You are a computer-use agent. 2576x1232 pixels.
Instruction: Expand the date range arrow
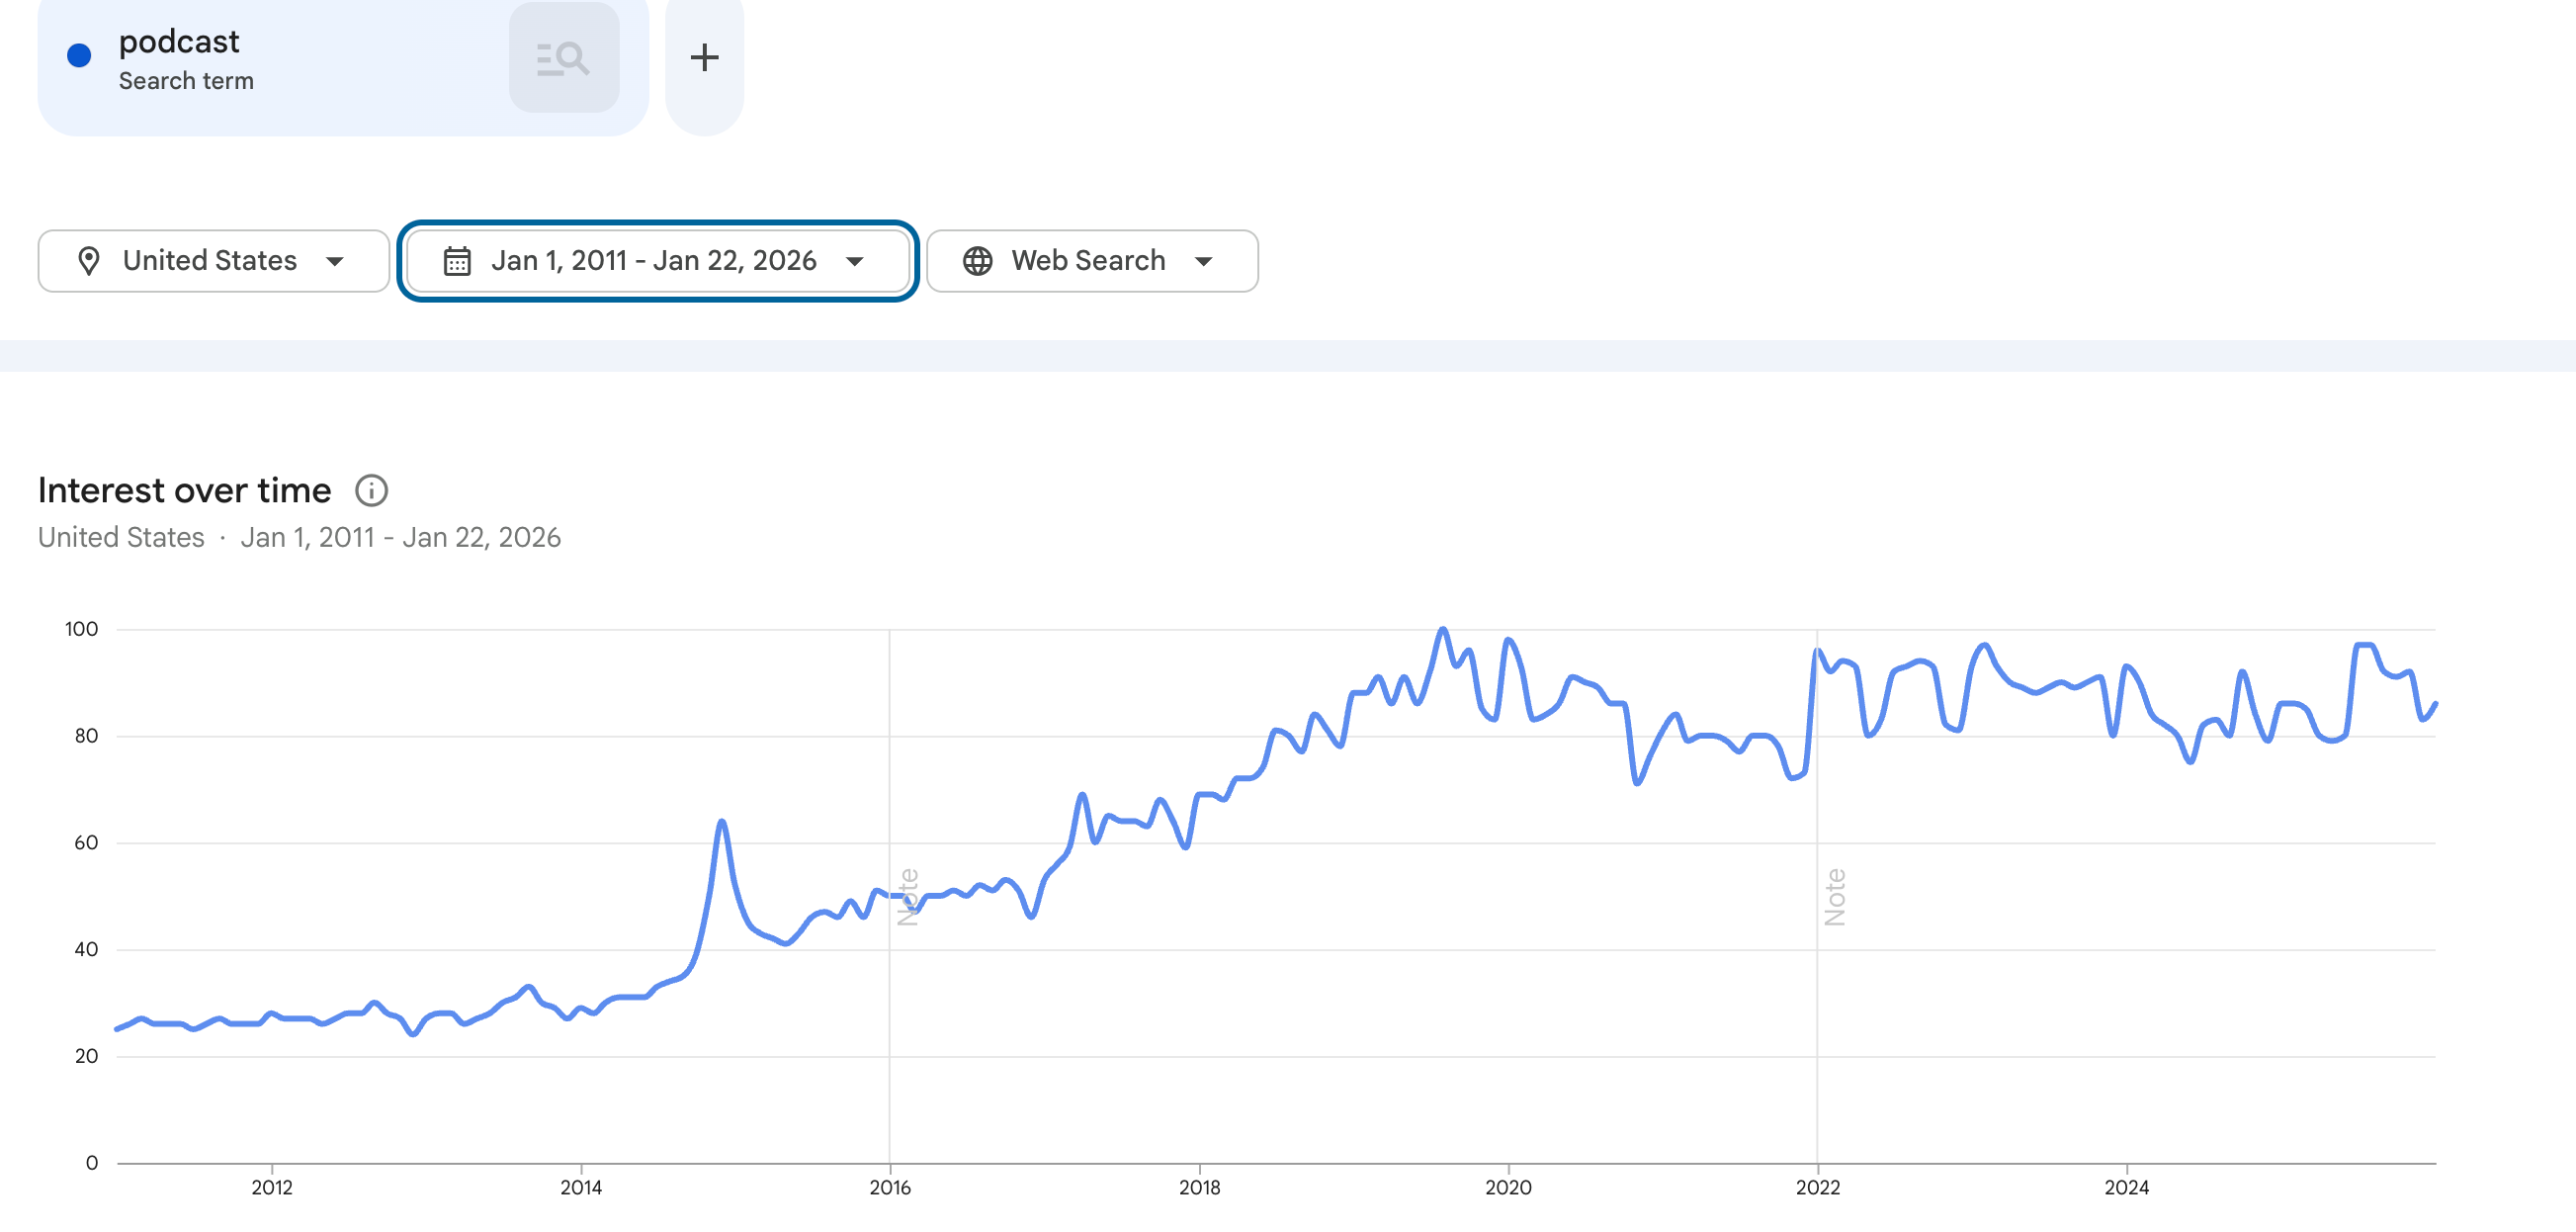point(854,261)
